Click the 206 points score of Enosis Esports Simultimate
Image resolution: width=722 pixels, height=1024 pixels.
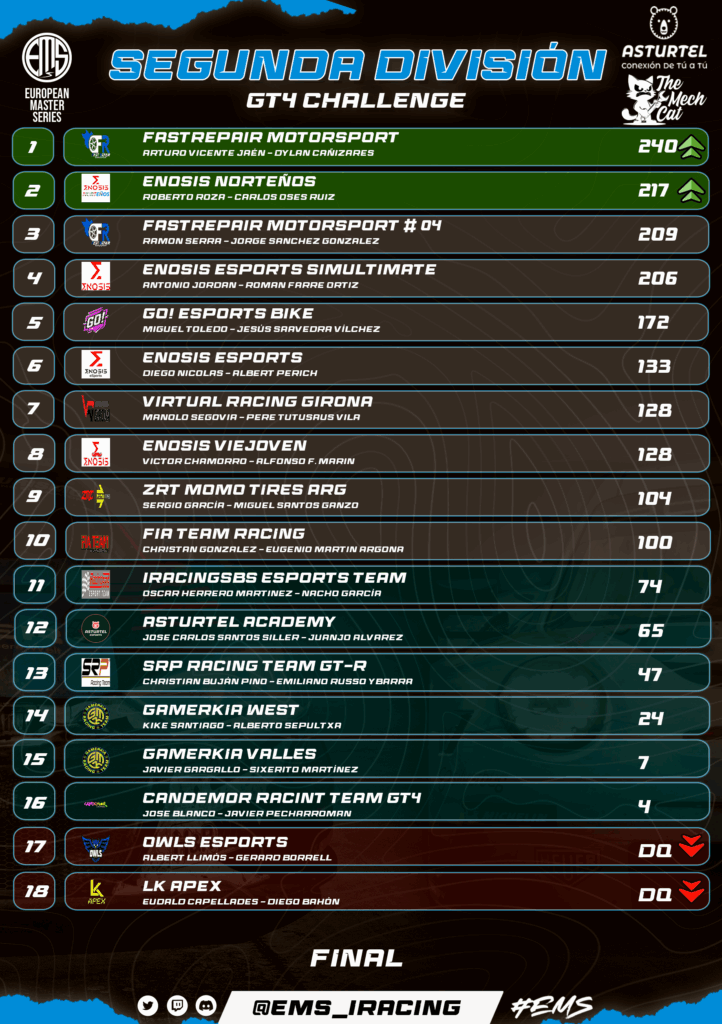657,279
